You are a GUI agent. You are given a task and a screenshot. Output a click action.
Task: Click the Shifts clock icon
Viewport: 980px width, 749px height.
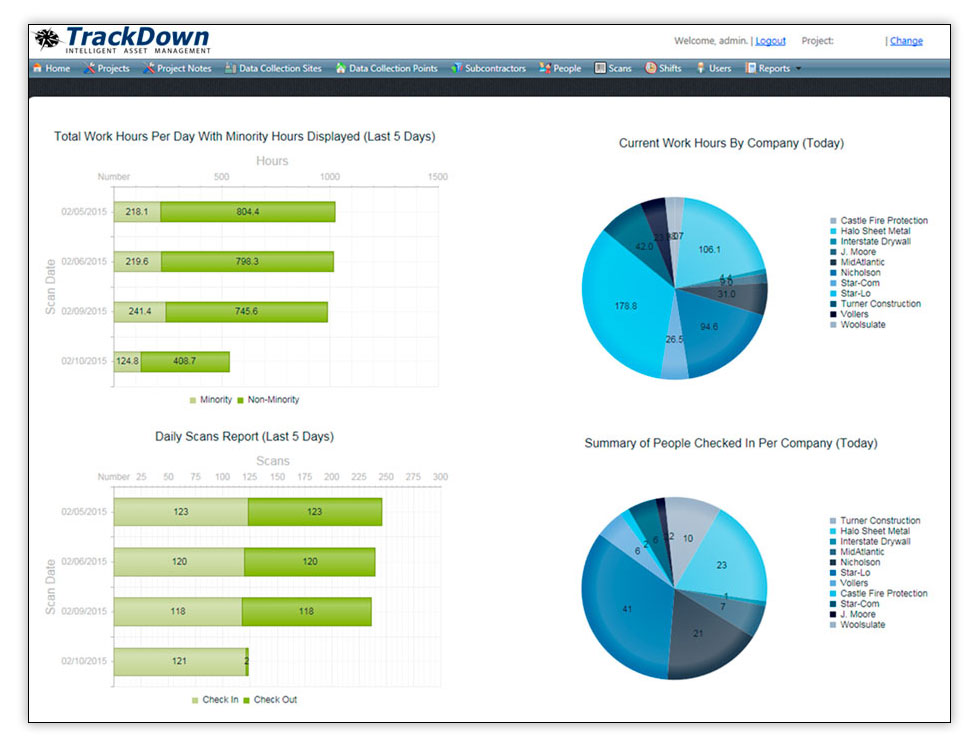pos(651,68)
